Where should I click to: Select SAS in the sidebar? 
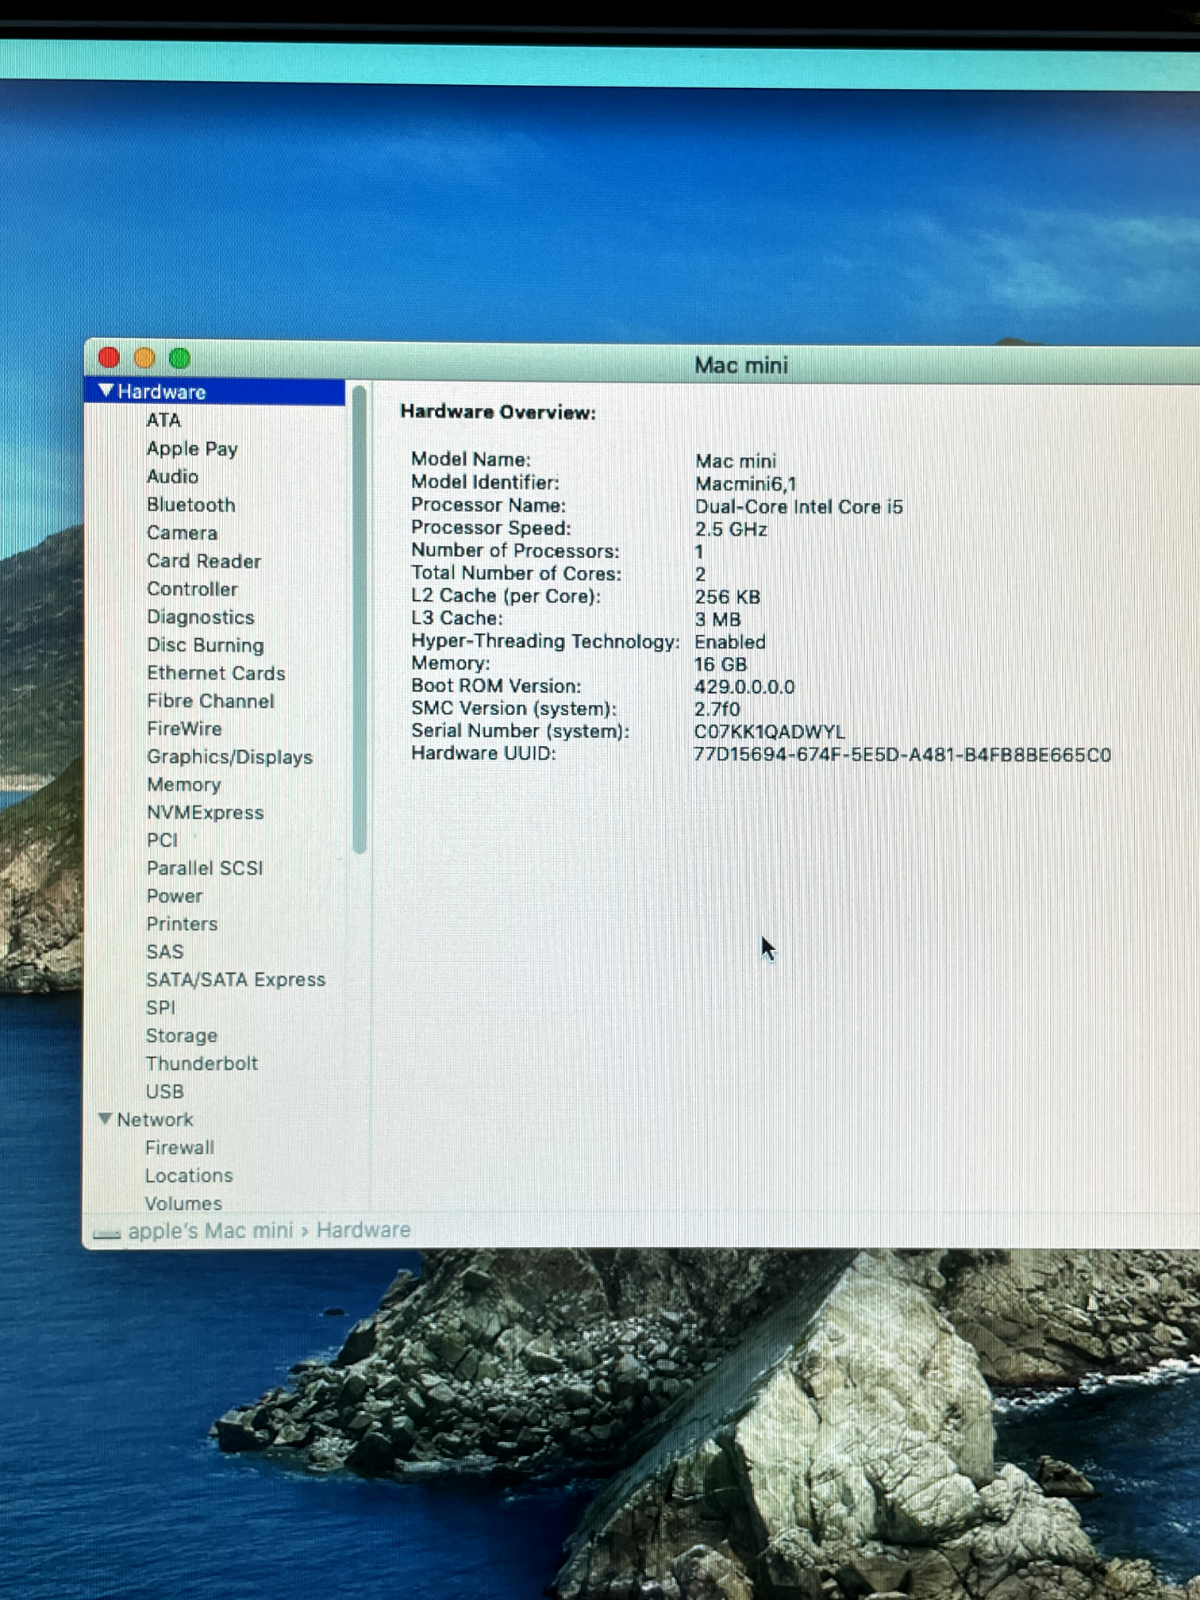tap(165, 951)
